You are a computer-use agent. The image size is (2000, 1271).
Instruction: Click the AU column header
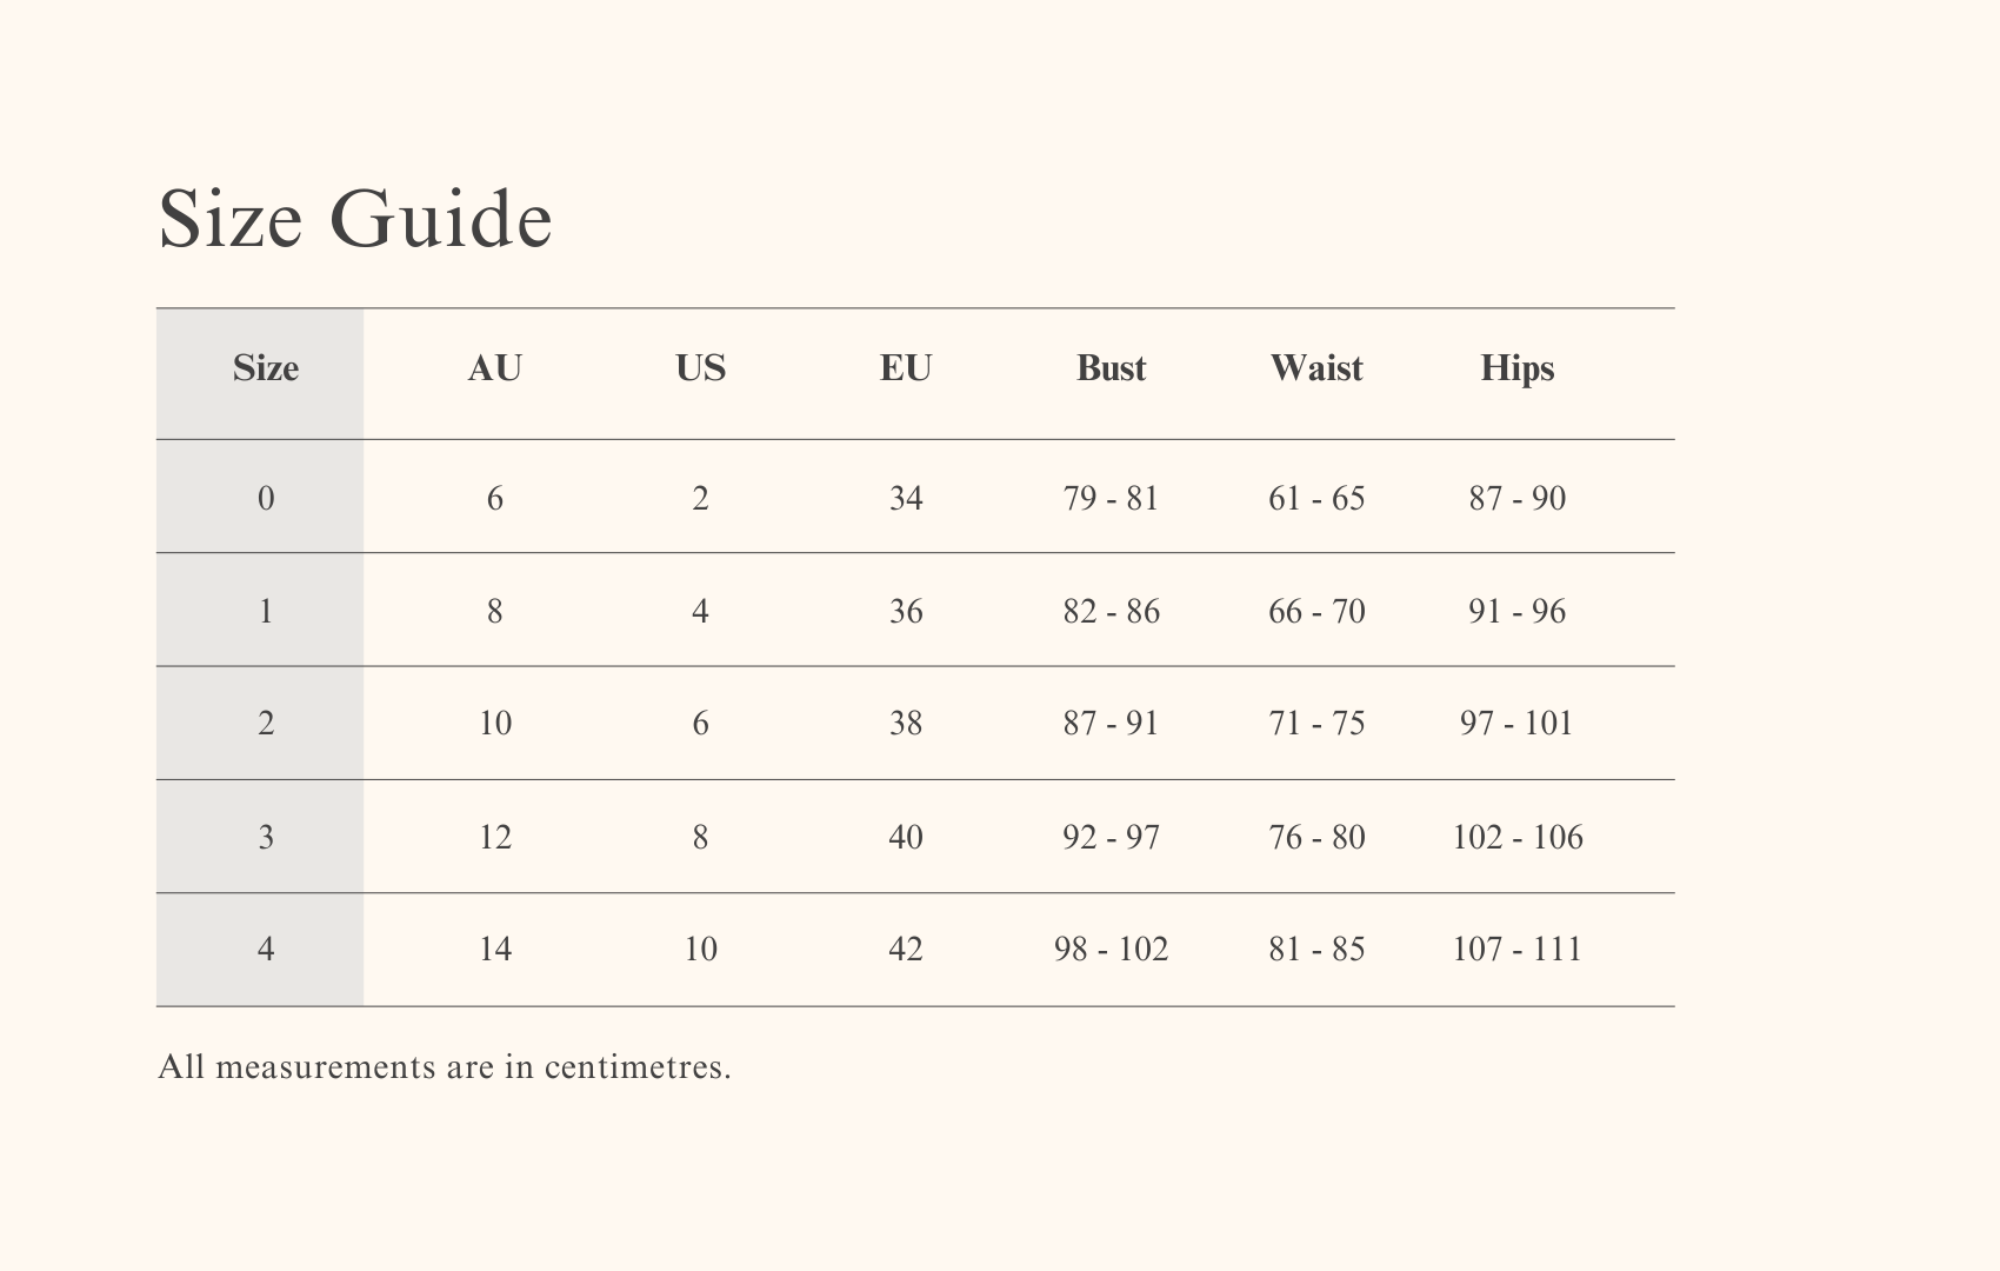pyautogui.click(x=494, y=369)
